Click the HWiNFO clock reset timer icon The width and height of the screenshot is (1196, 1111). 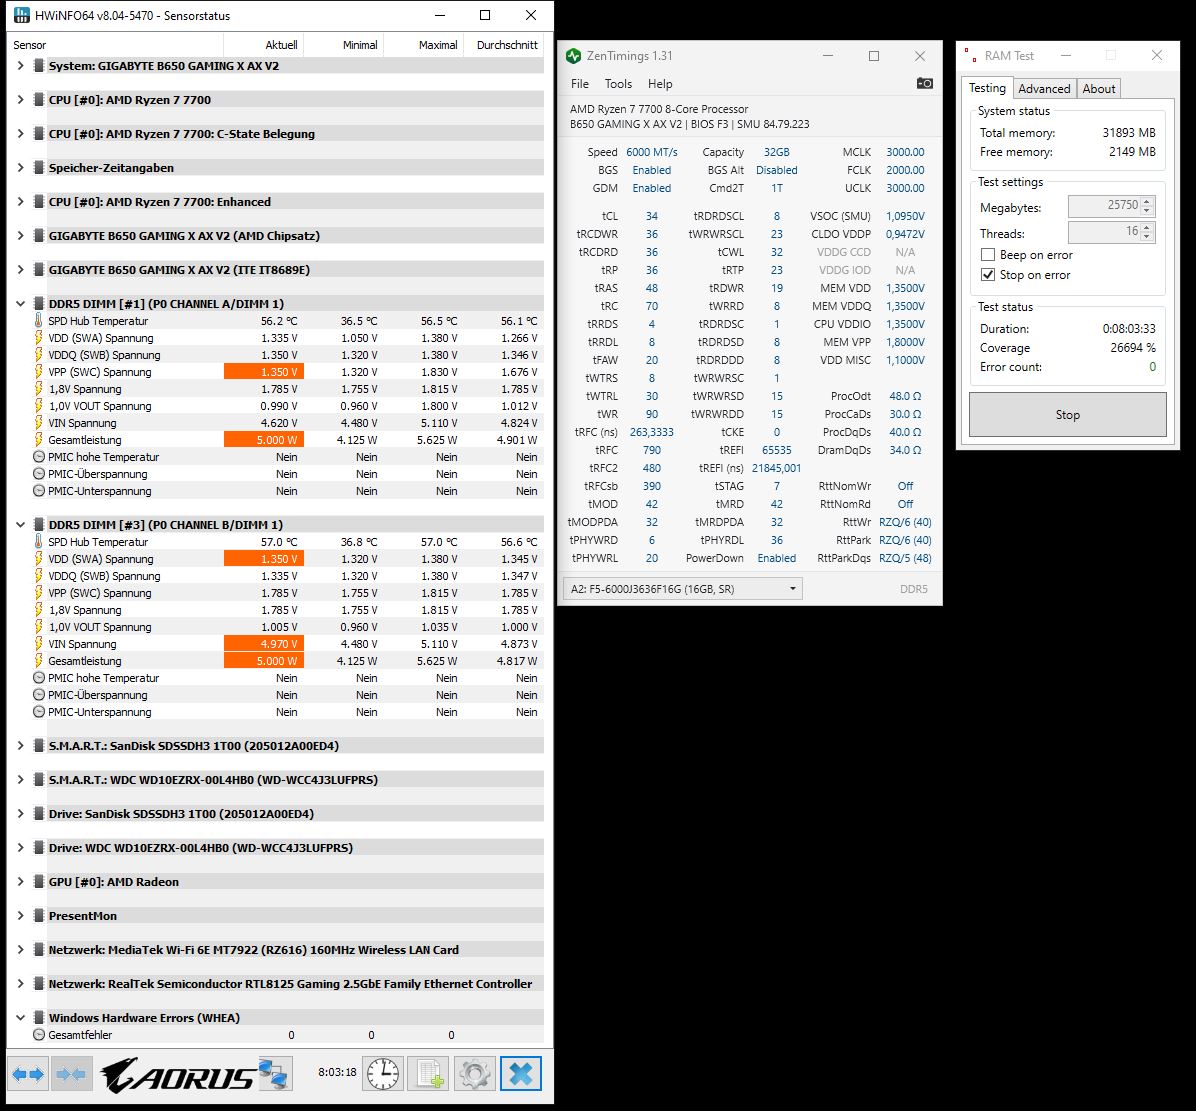[383, 1074]
